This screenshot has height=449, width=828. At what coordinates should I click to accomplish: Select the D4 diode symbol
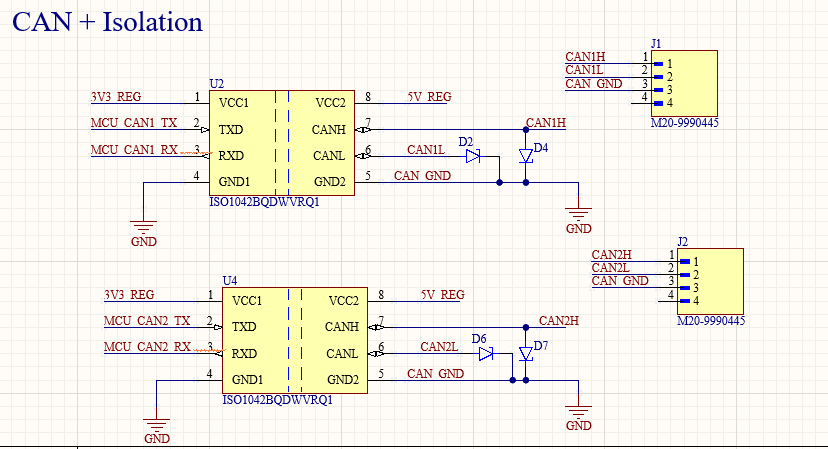526,156
